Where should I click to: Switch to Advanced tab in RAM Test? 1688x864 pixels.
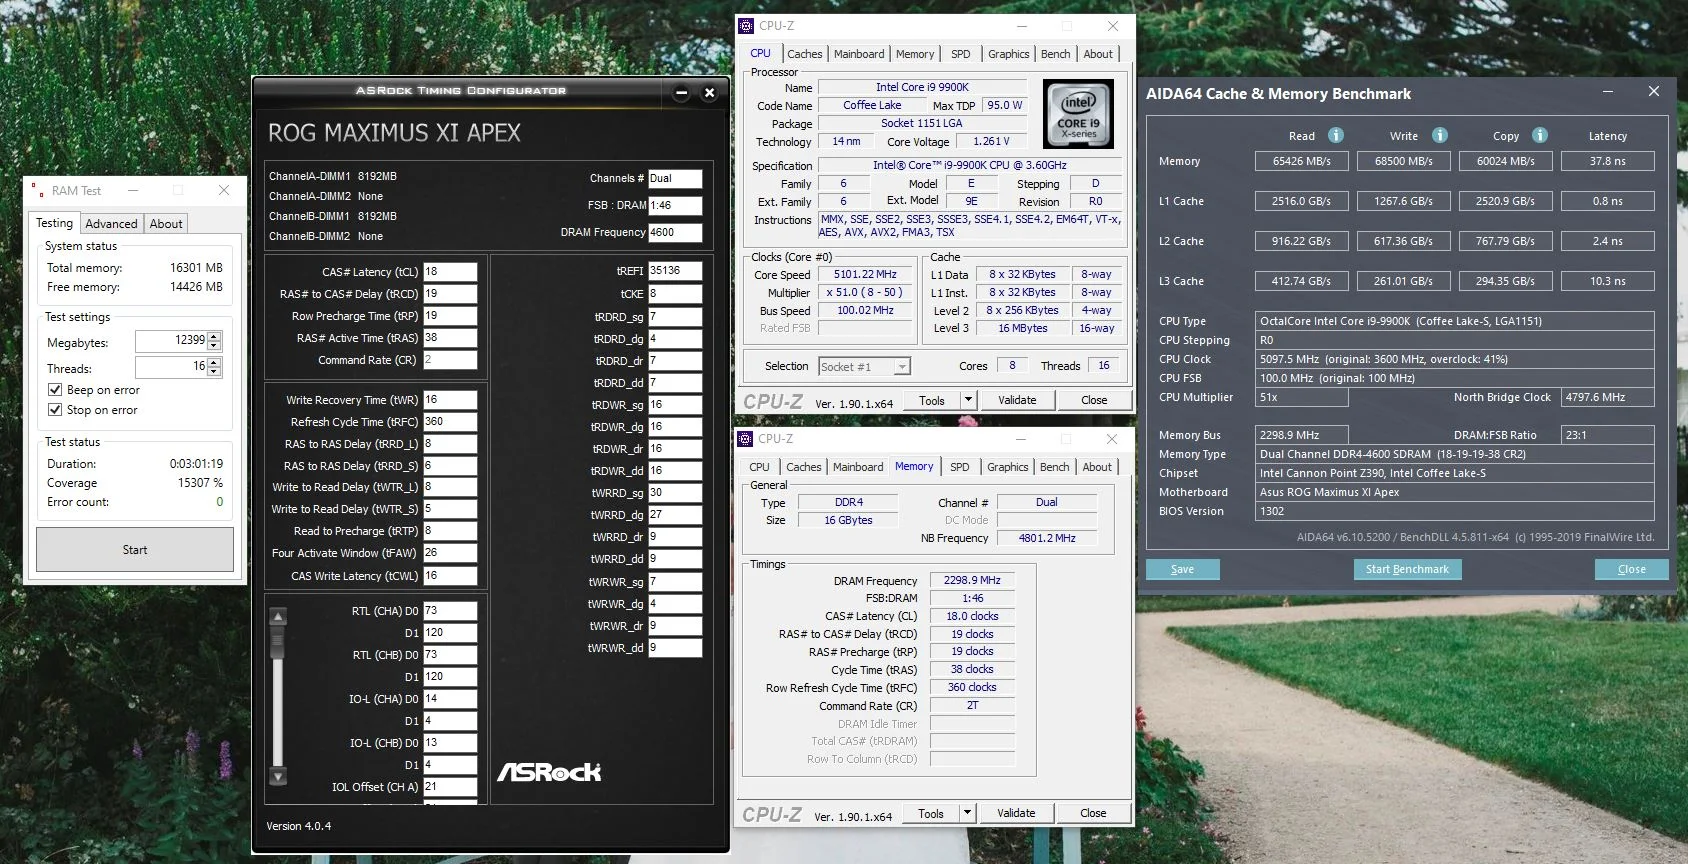(x=111, y=224)
